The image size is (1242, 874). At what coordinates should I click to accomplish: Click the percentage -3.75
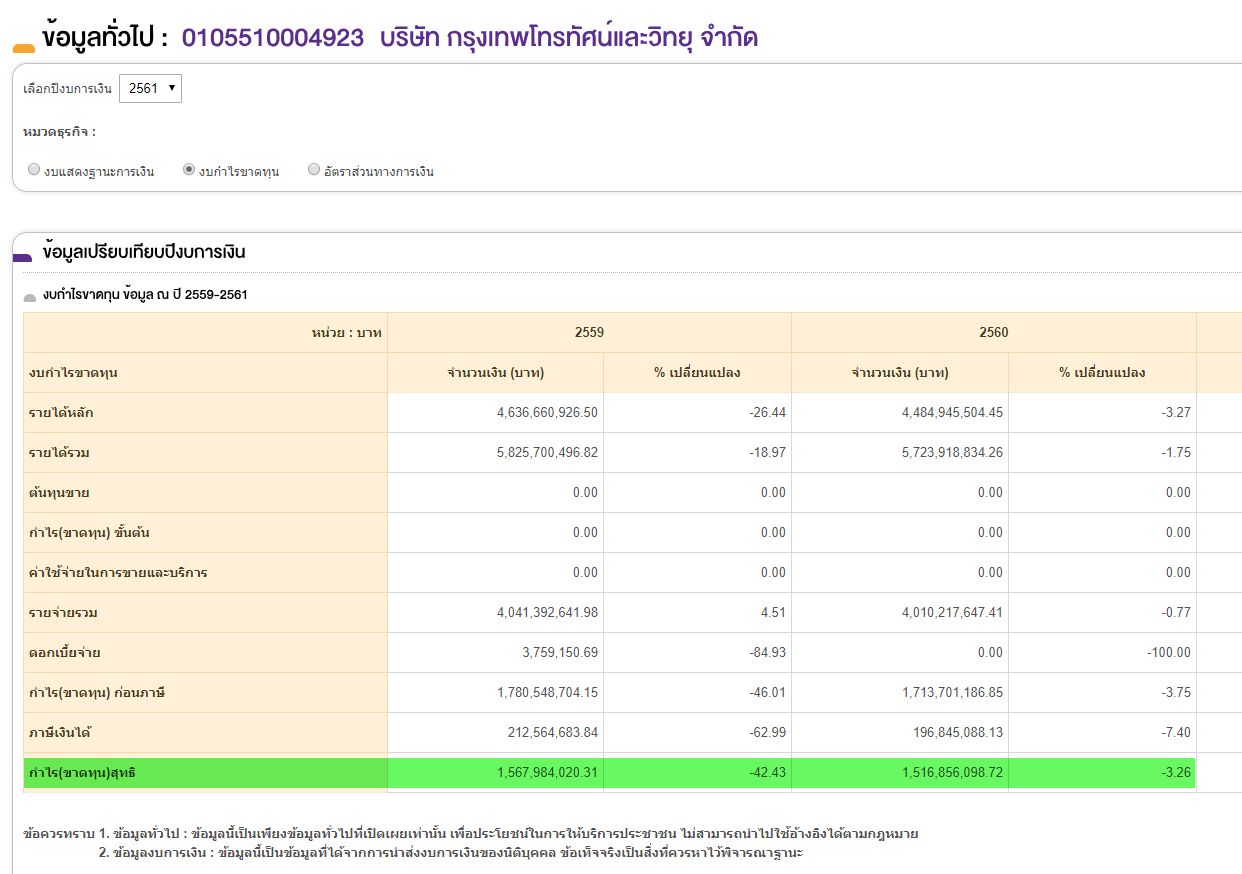[x=1175, y=693]
